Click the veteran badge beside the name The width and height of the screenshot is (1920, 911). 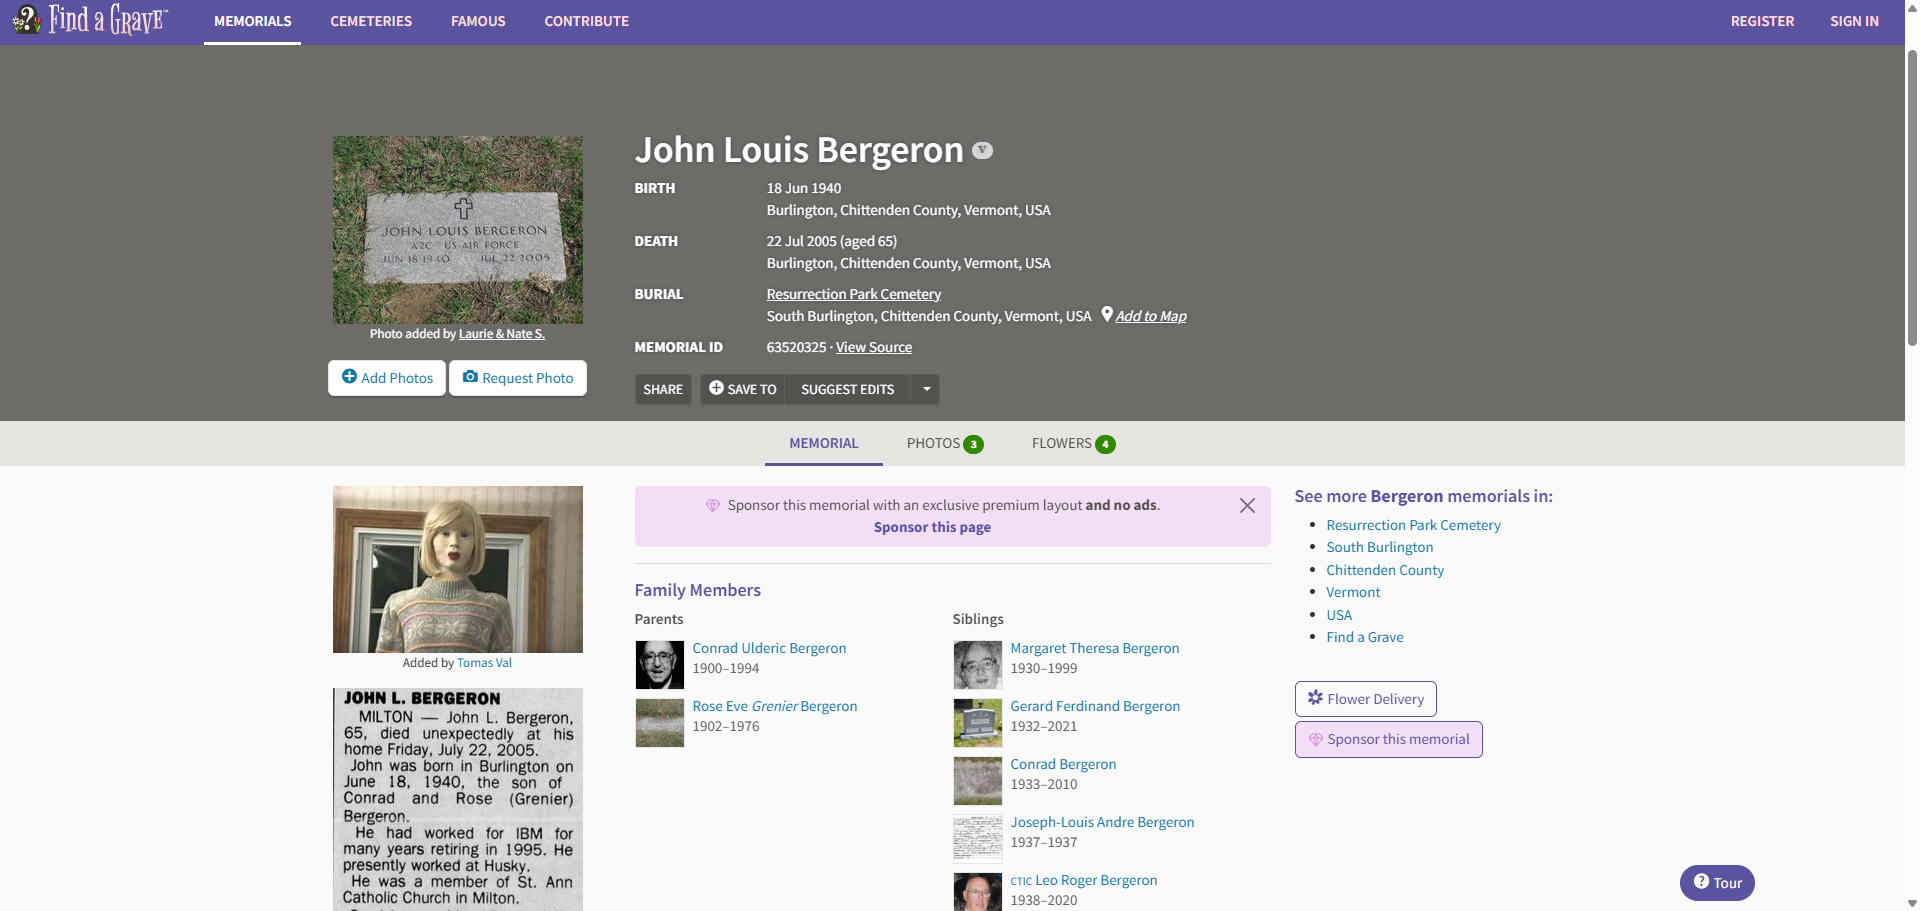click(983, 150)
